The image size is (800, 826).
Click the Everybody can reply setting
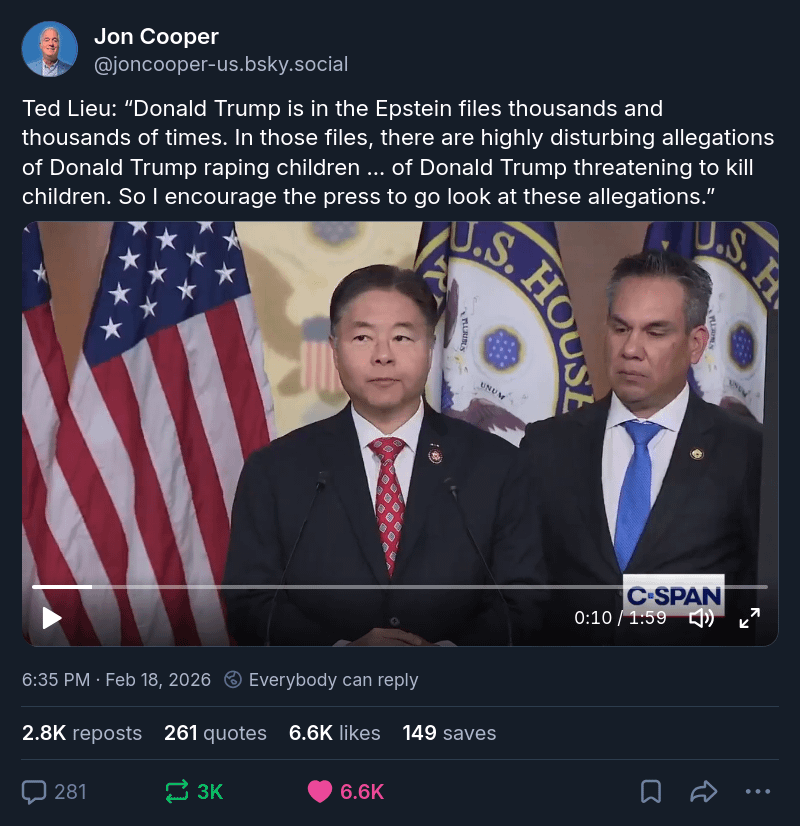(x=333, y=680)
